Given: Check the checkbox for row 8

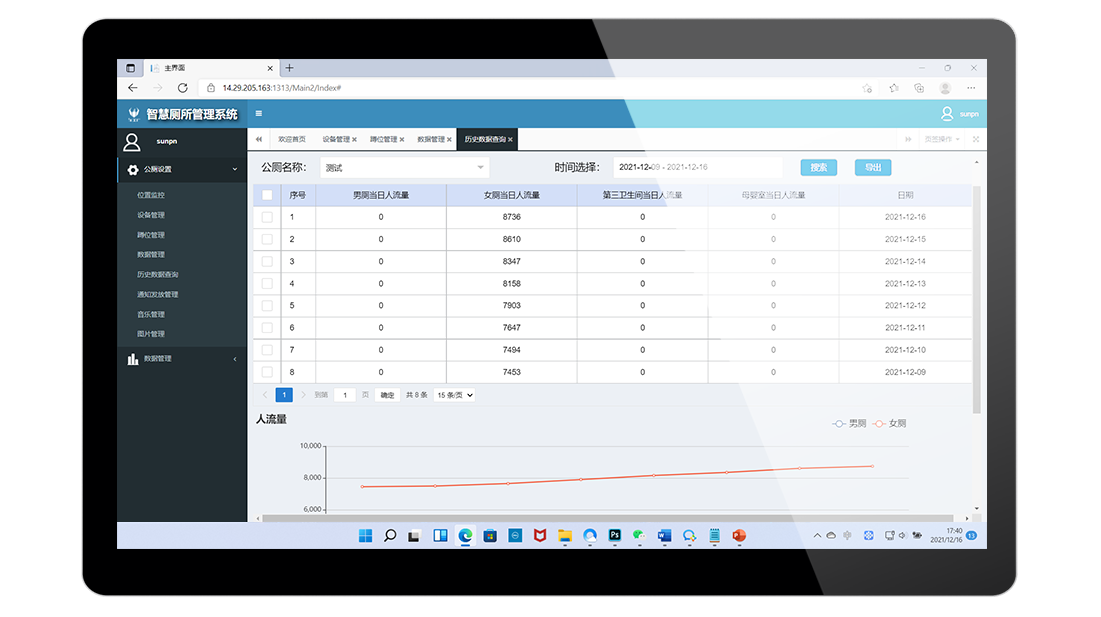Looking at the screenshot, I should (x=267, y=372).
